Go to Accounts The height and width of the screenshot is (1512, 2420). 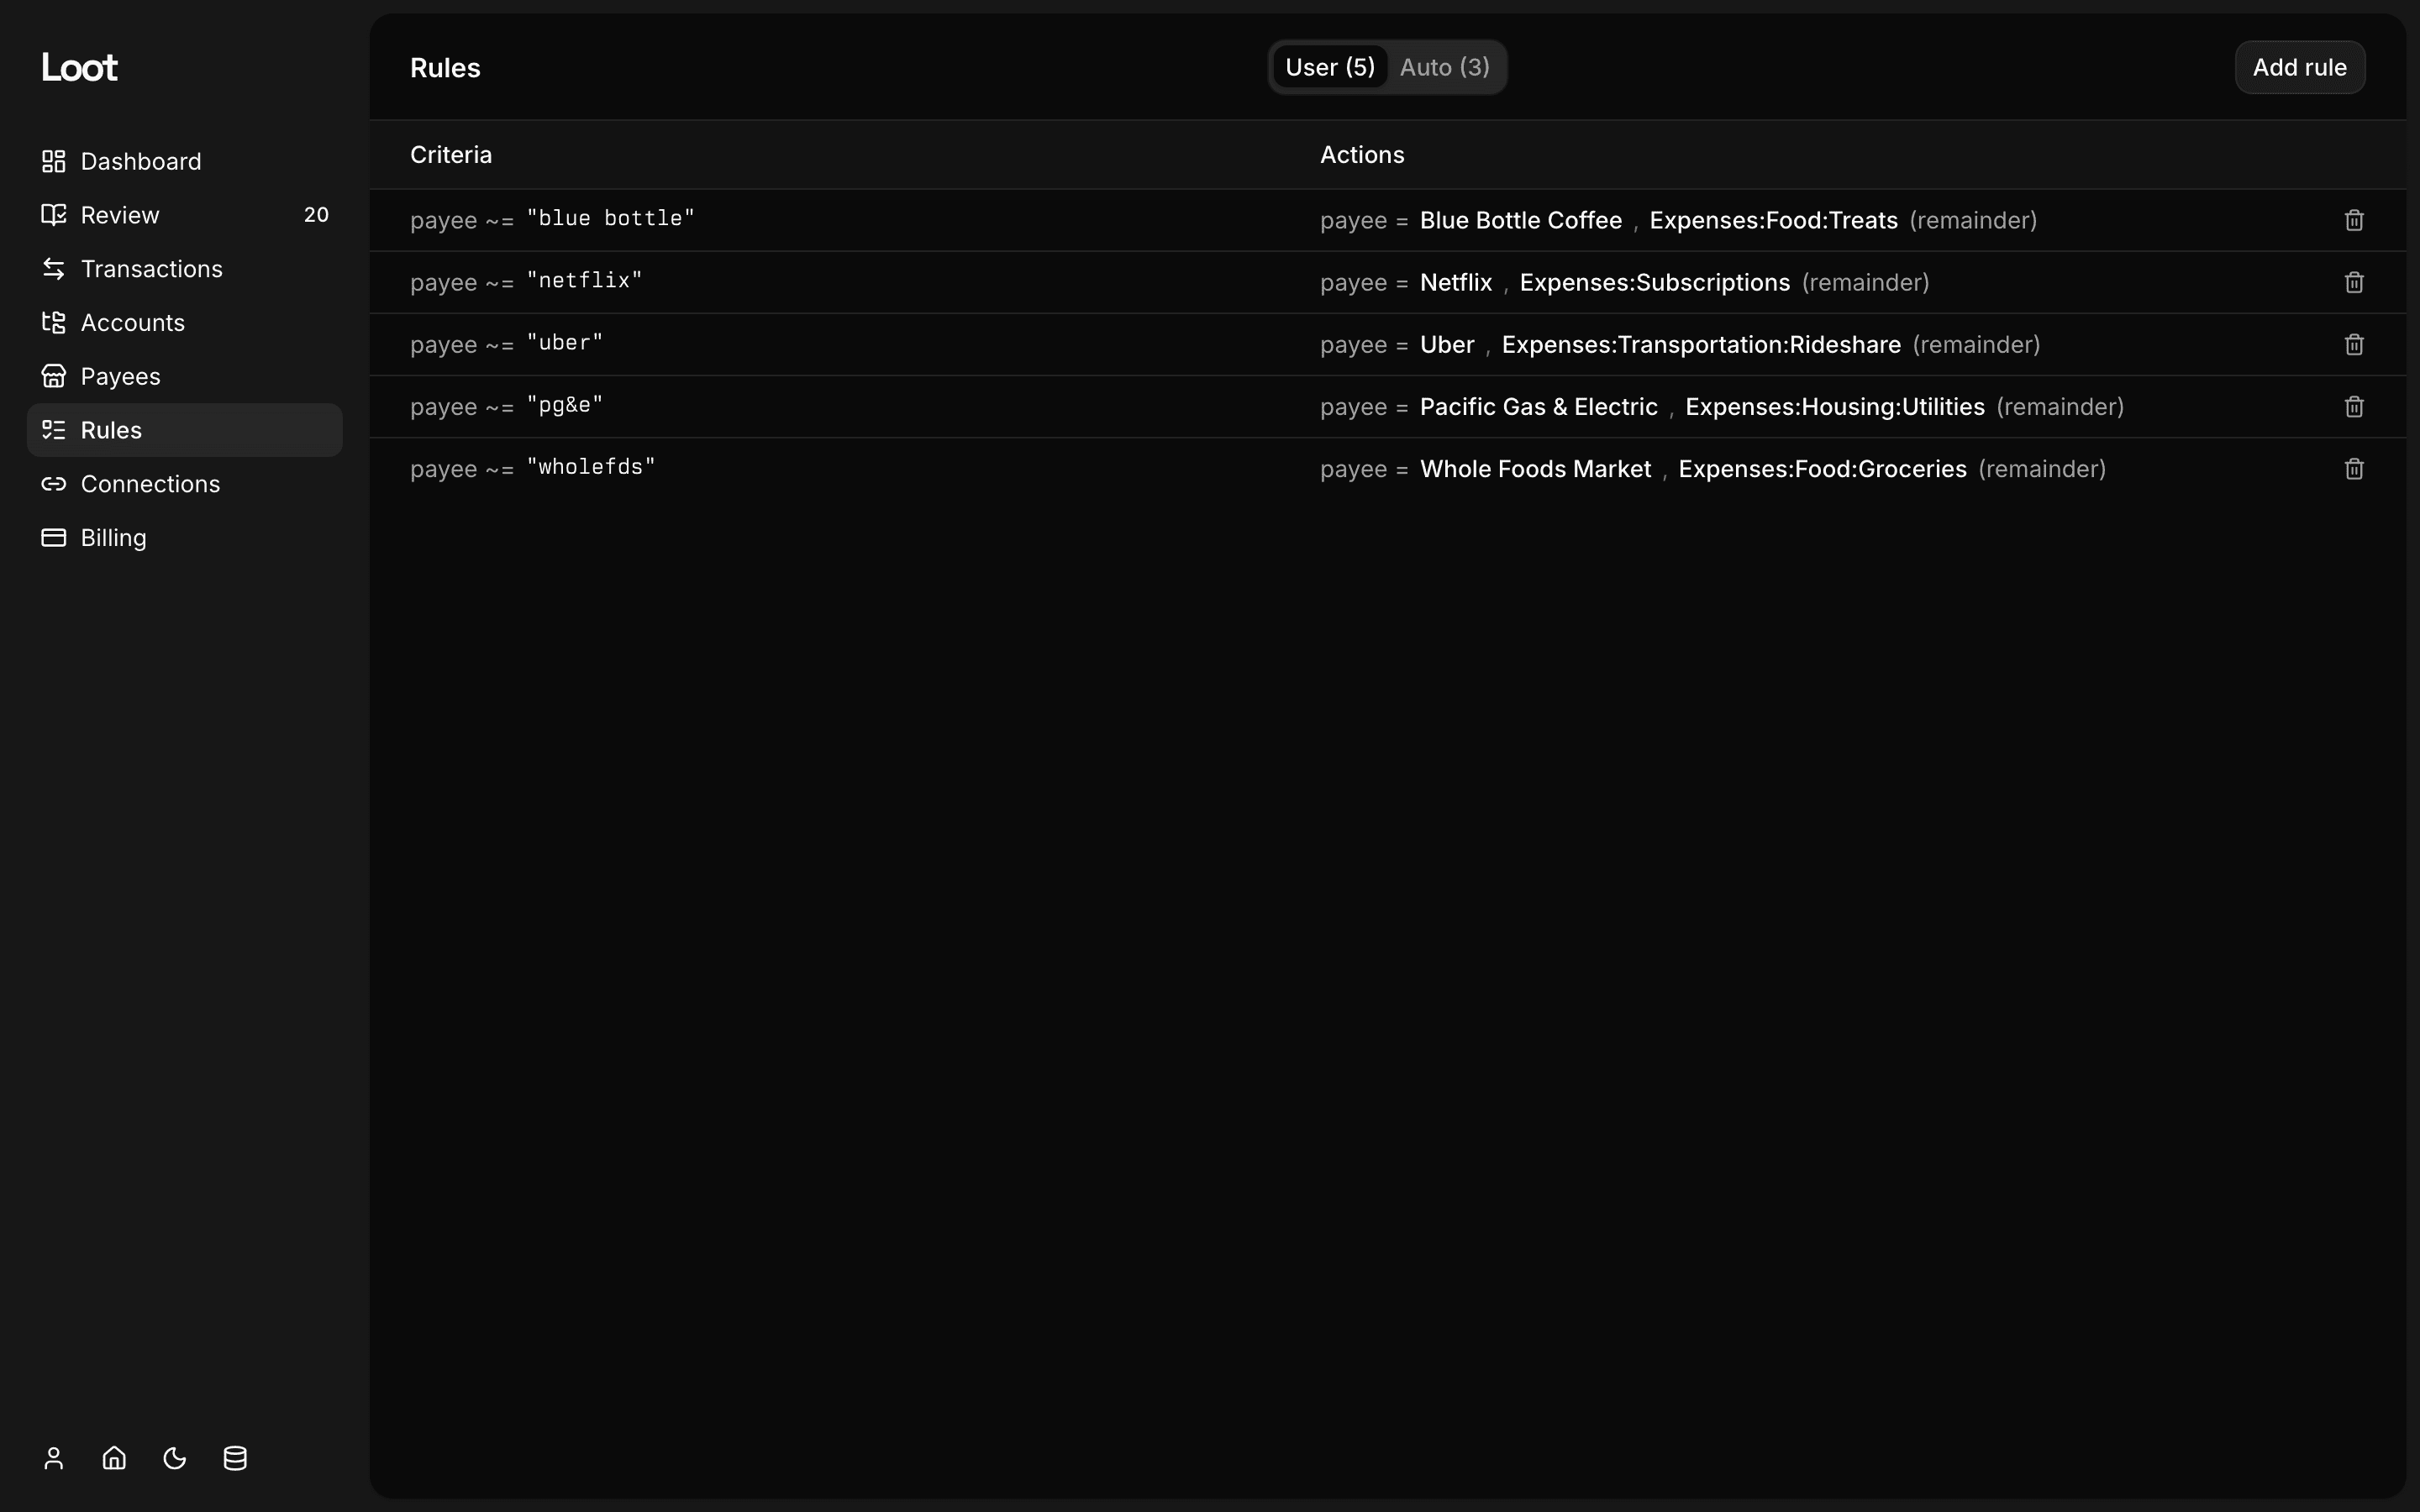tap(185, 323)
